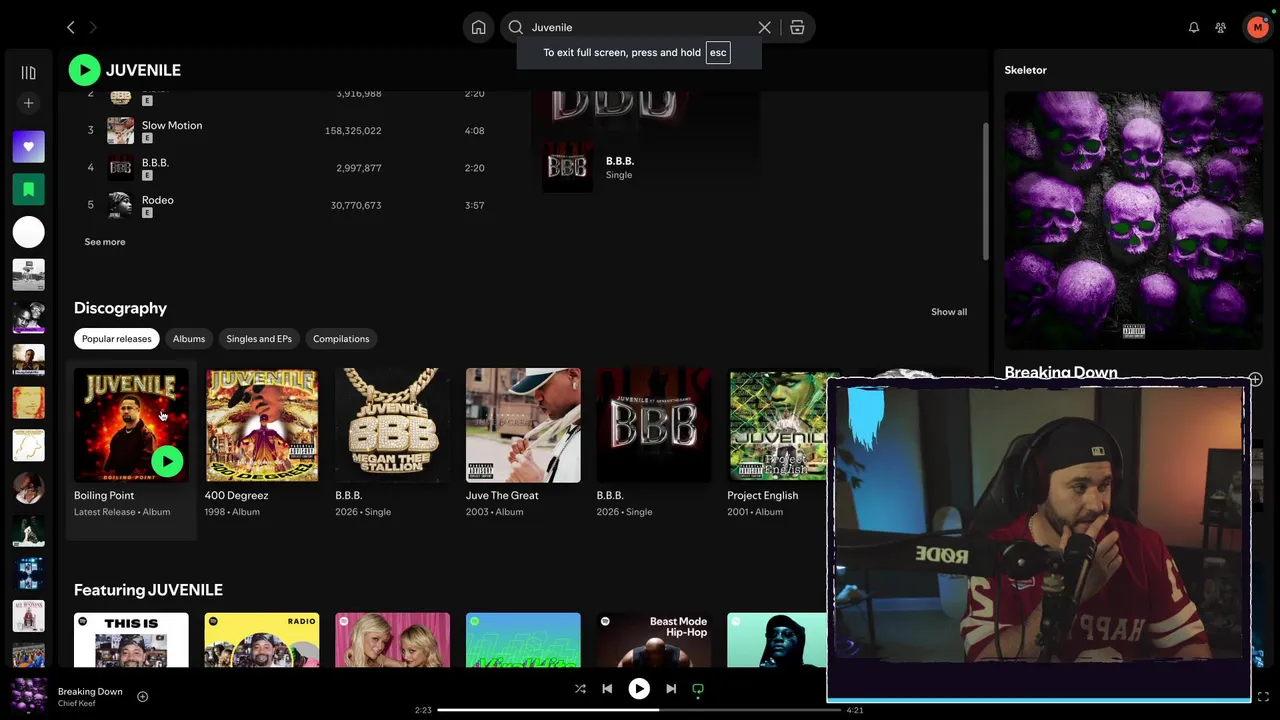This screenshot has width=1280, height=720.
Task: Open Breaking Down now-playing cover
Action: point(29,697)
